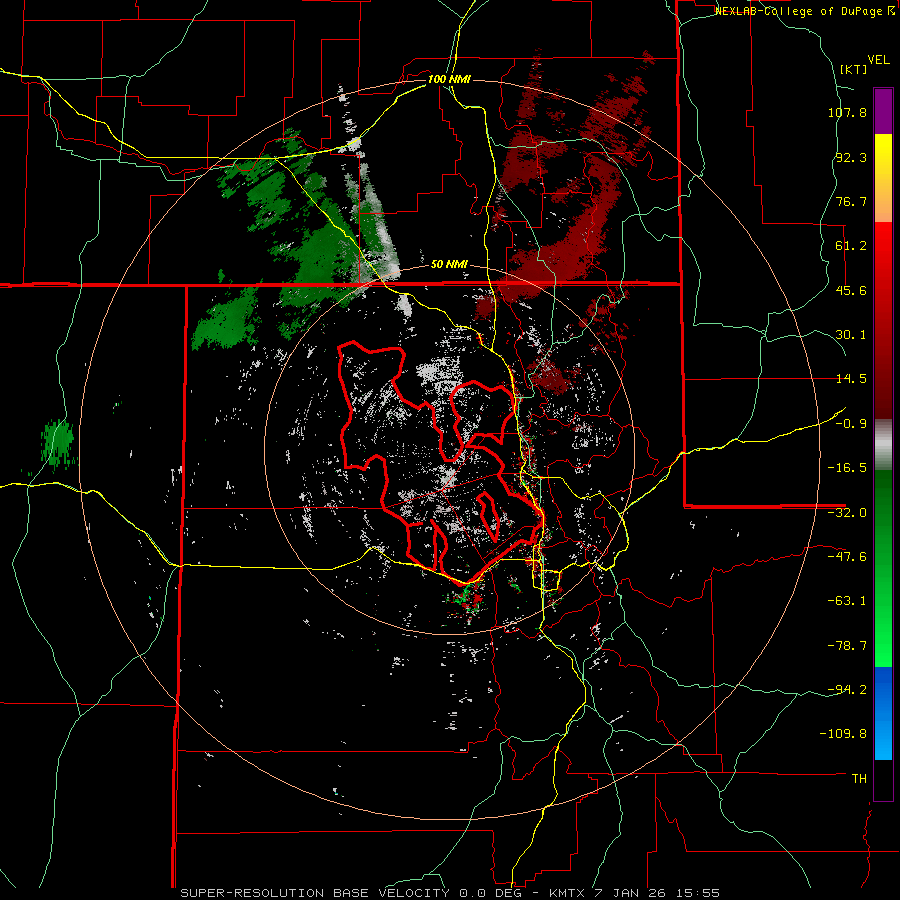900x900 pixels.
Task: Select the 14.5 velocity scale value
Action: [851, 379]
